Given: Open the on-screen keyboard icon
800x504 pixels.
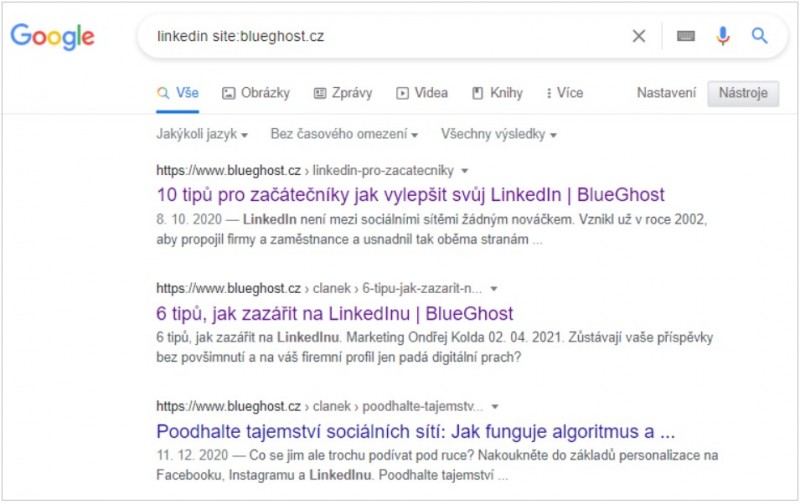Looking at the screenshot, I should pyautogui.click(x=685, y=37).
